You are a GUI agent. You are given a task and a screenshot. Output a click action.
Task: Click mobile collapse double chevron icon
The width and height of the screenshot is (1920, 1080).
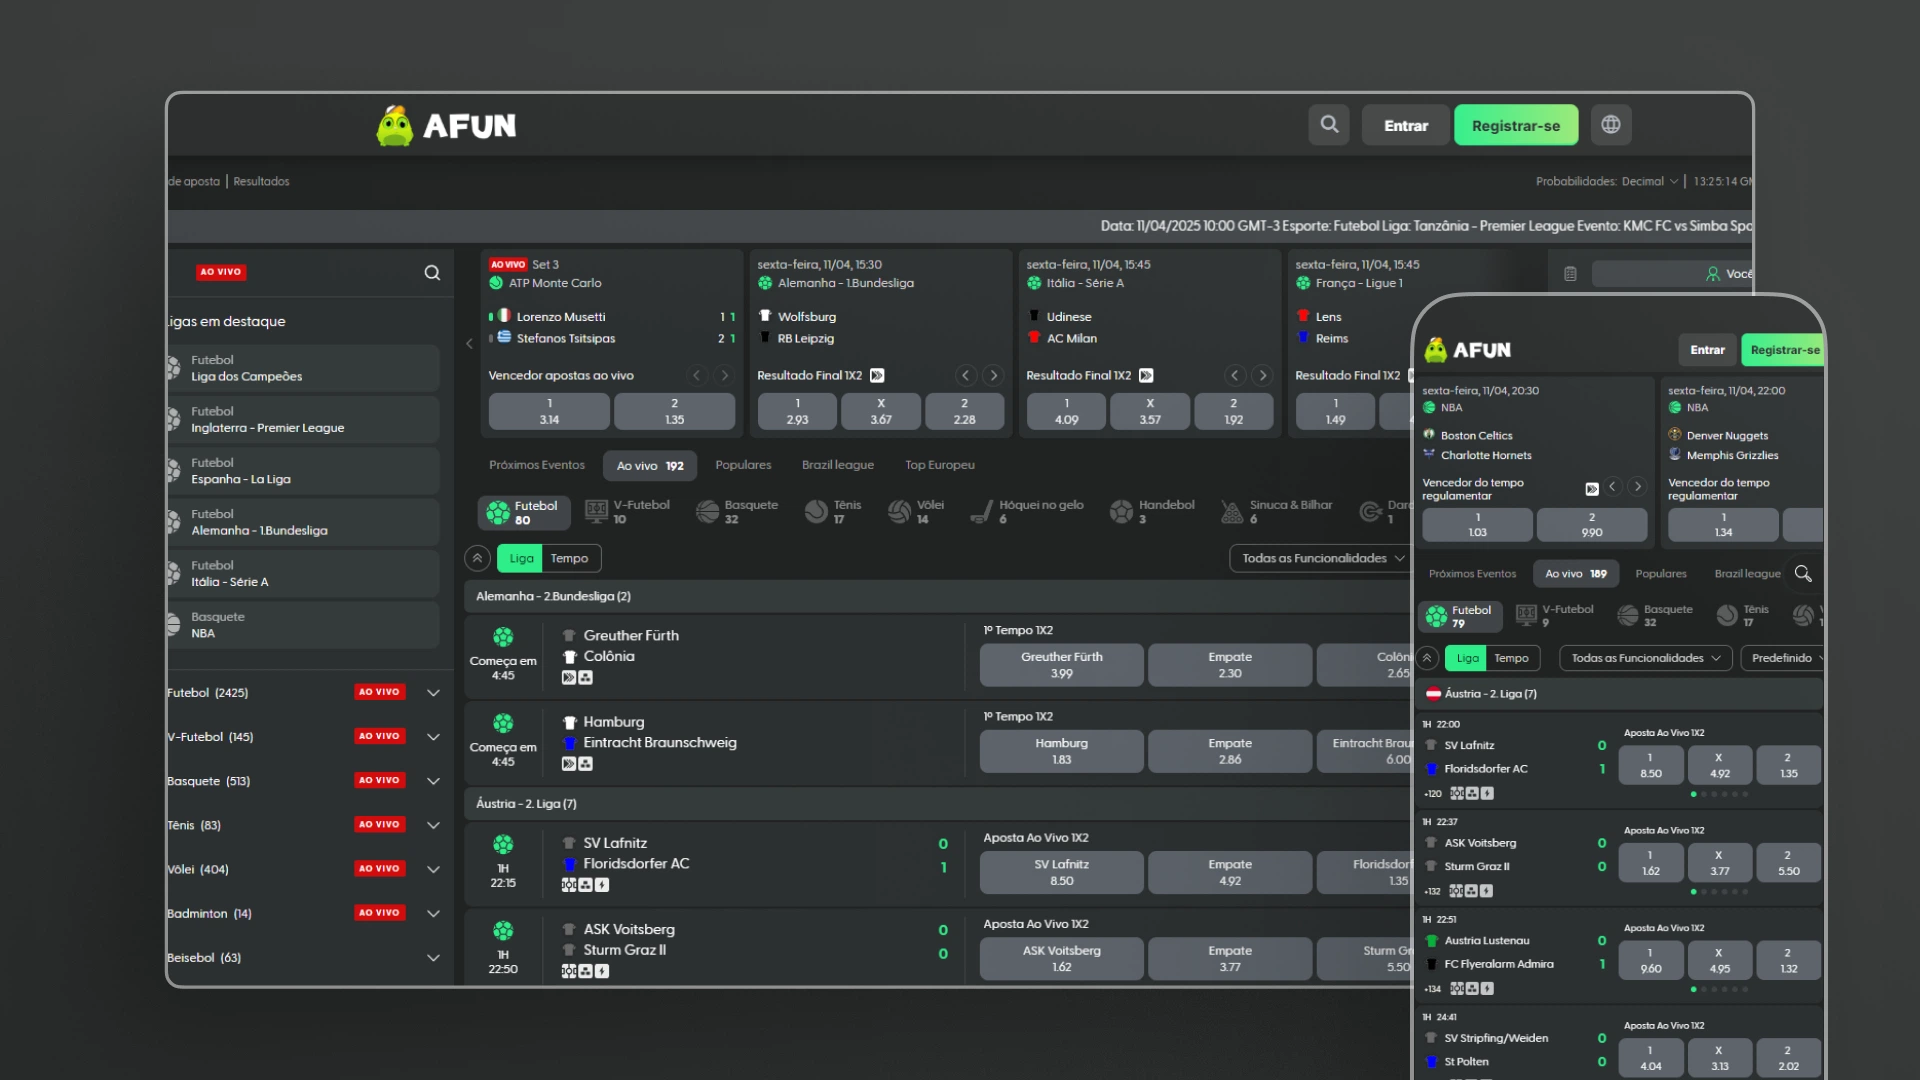coord(1428,658)
